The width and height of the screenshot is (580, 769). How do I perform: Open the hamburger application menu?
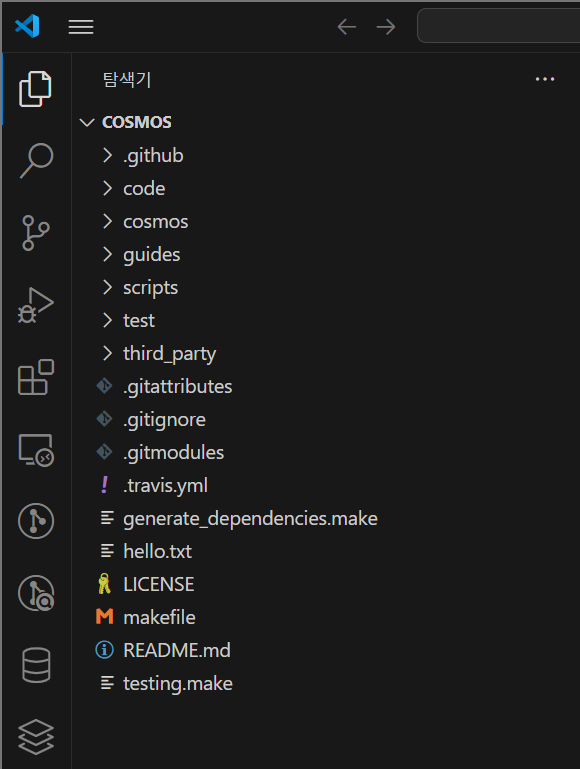click(81, 27)
